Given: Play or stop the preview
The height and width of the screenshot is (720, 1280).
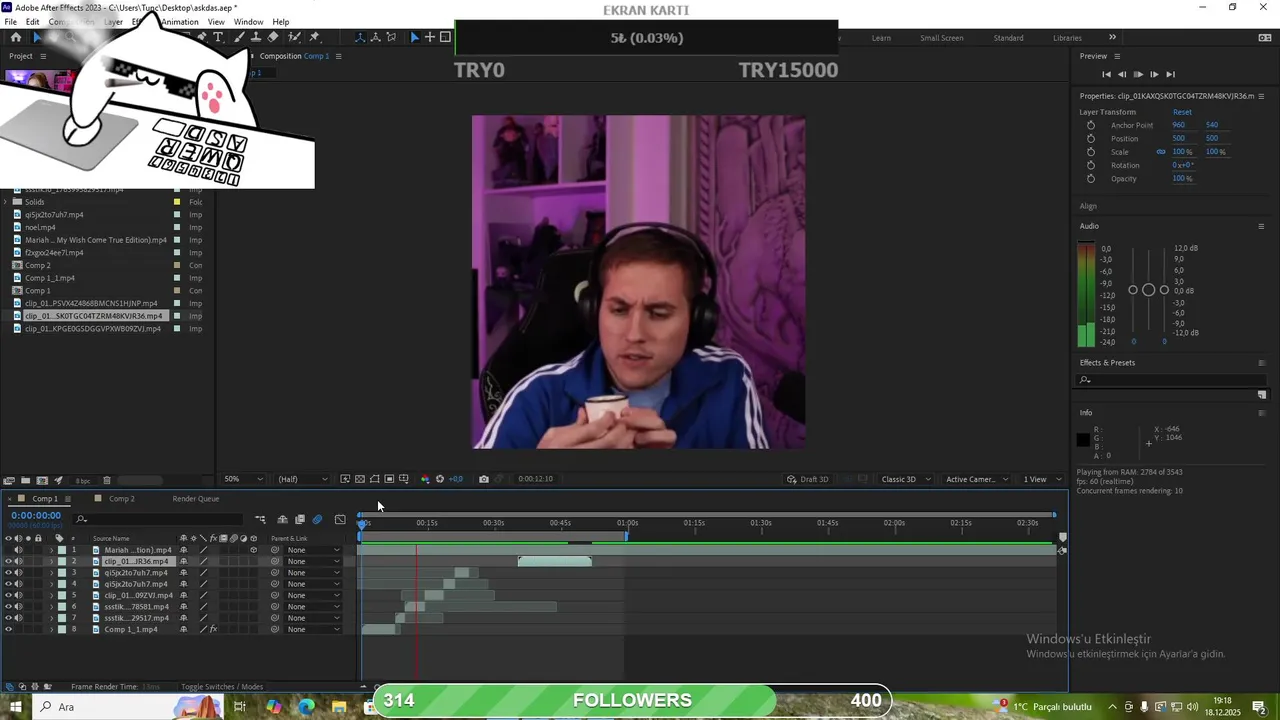Looking at the screenshot, I should (1138, 74).
